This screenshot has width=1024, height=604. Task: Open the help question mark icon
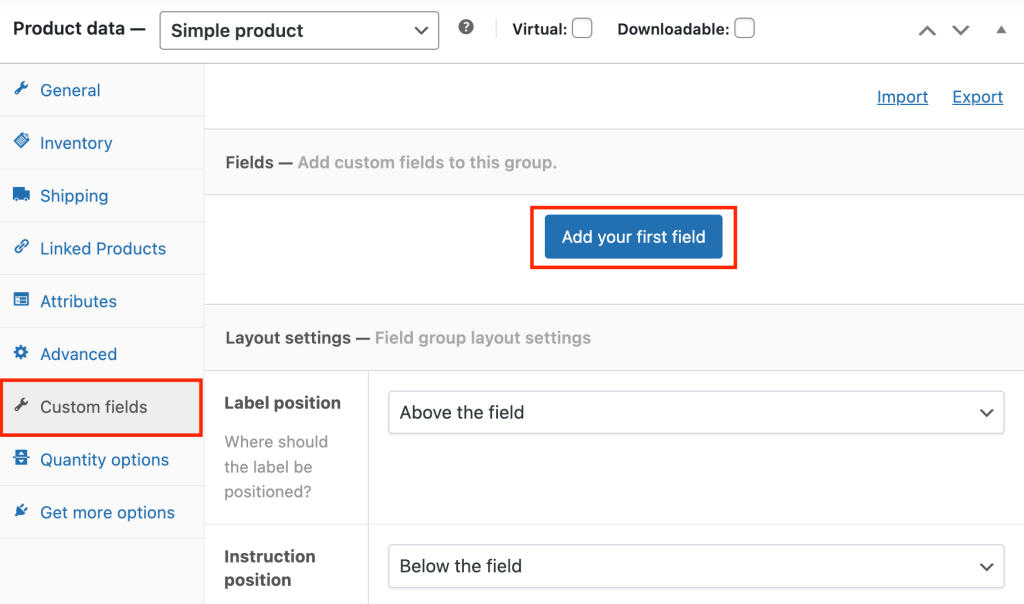pyautogui.click(x=466, y=27)
